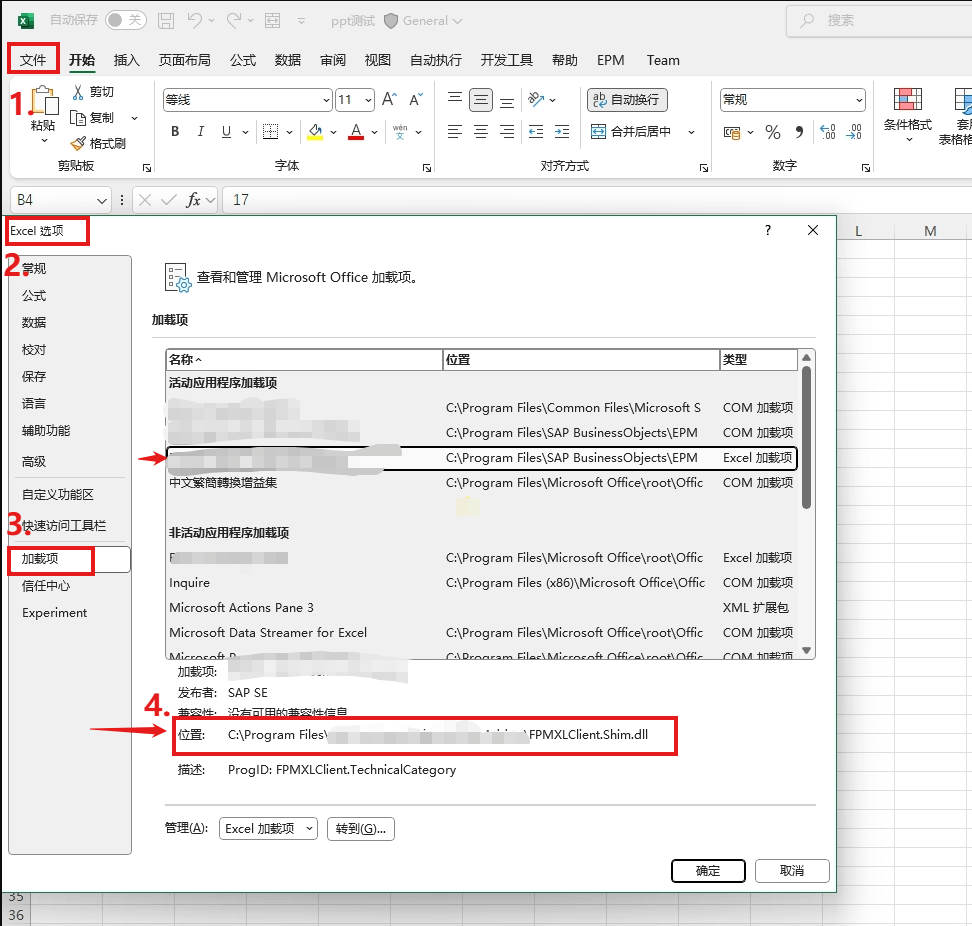Click the Paste clipboard icon
Screen dimensions: 972x926
44,101
